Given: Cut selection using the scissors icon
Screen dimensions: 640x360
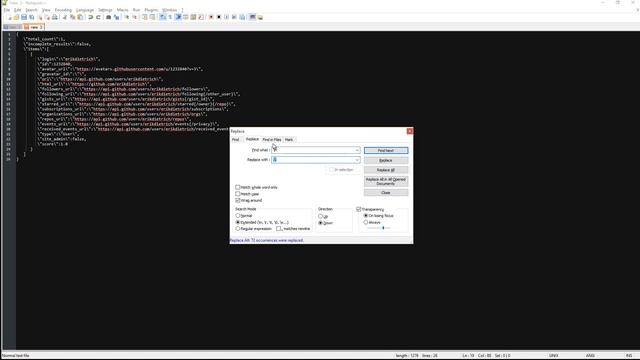Looking at the screenshot, I should click(64, 17).
